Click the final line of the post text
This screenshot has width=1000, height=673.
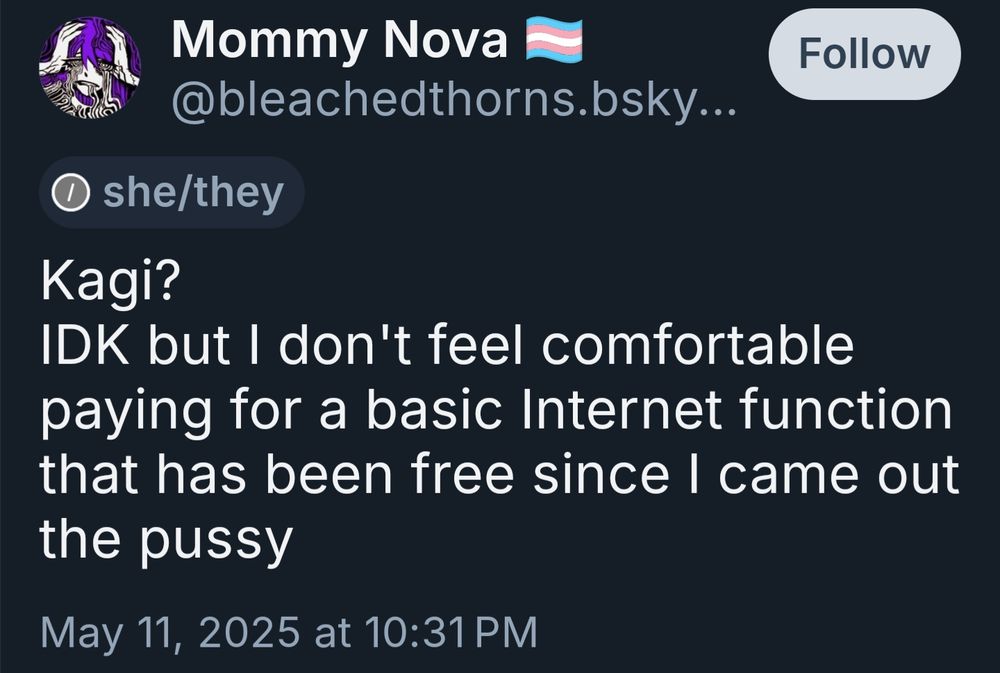click(x=166, y=541)
